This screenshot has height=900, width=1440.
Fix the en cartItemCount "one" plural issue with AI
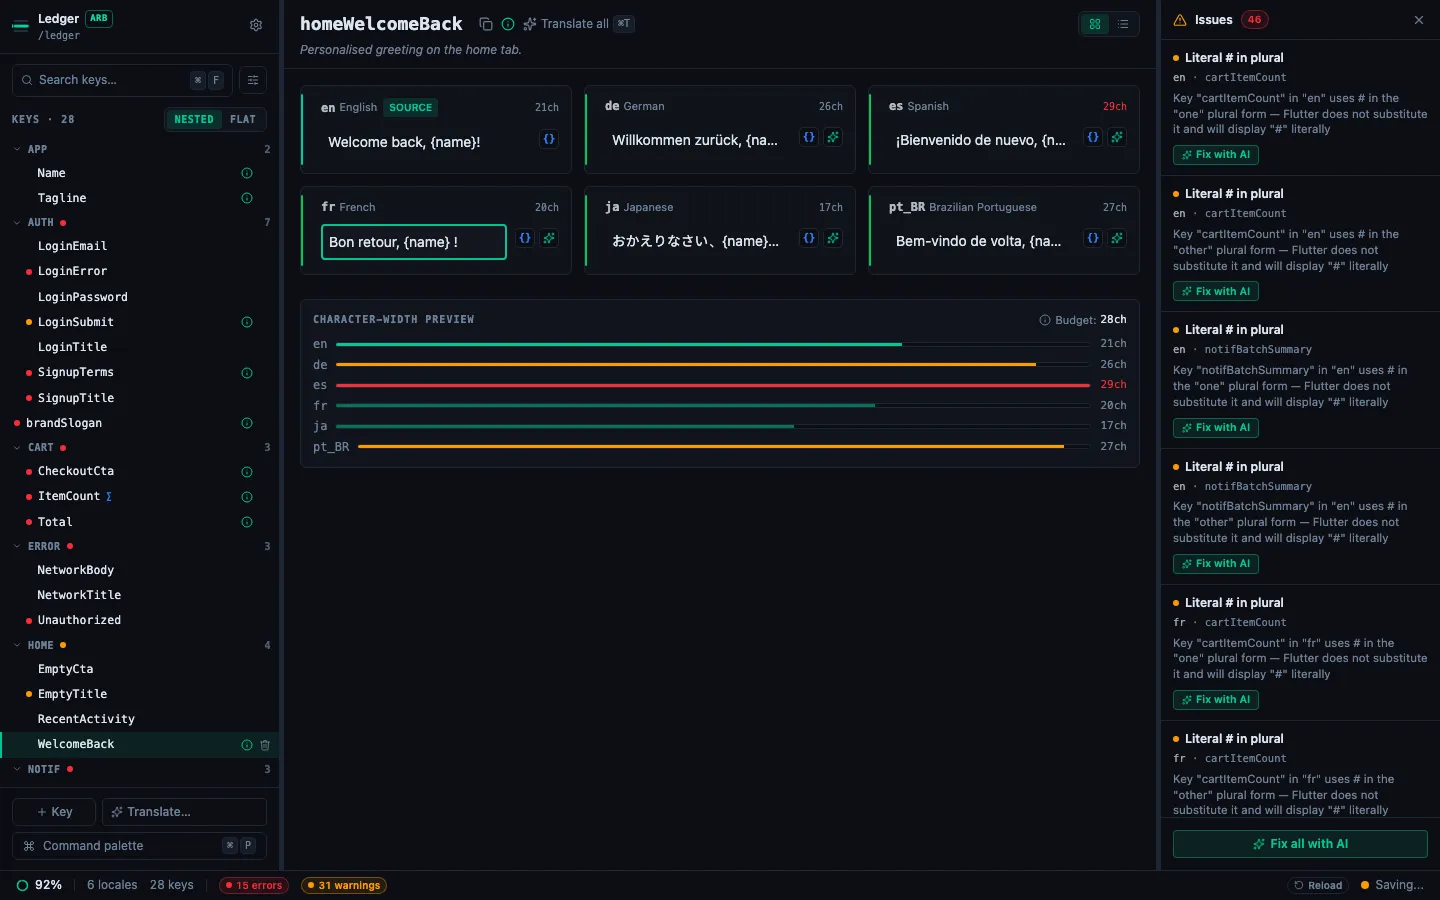[x=1216, y=155]
